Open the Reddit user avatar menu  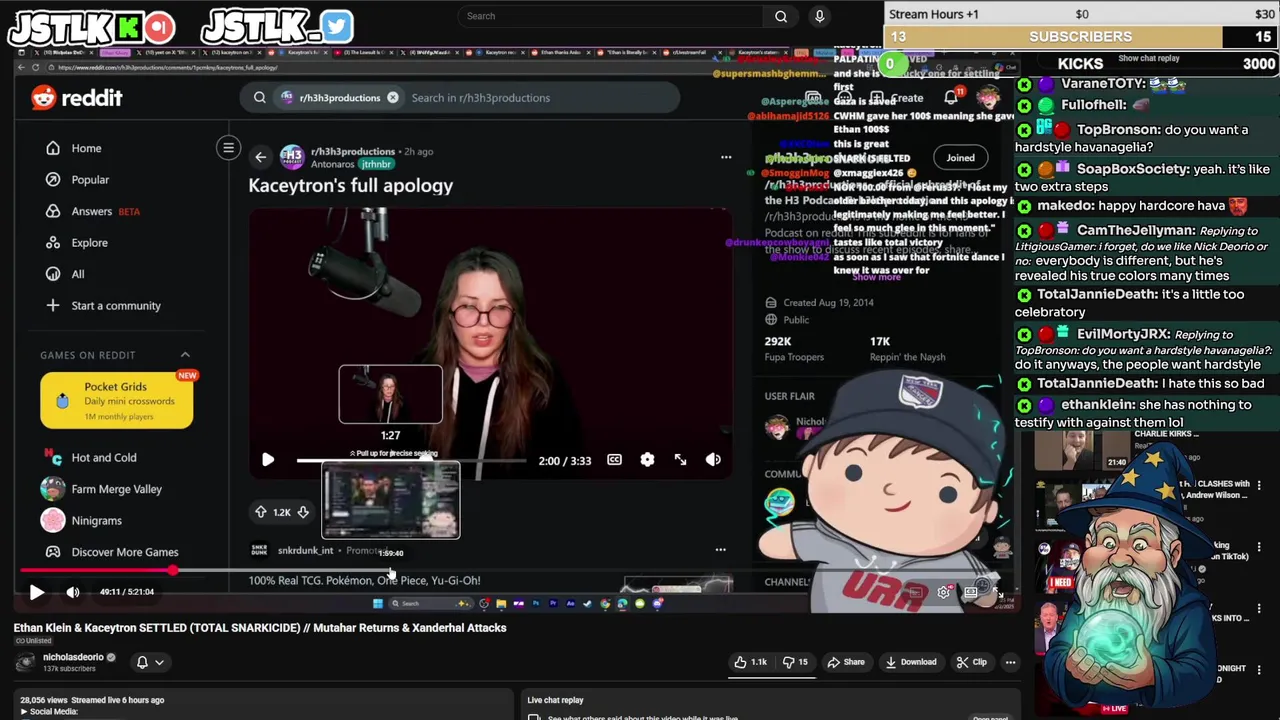click(988, 98)
